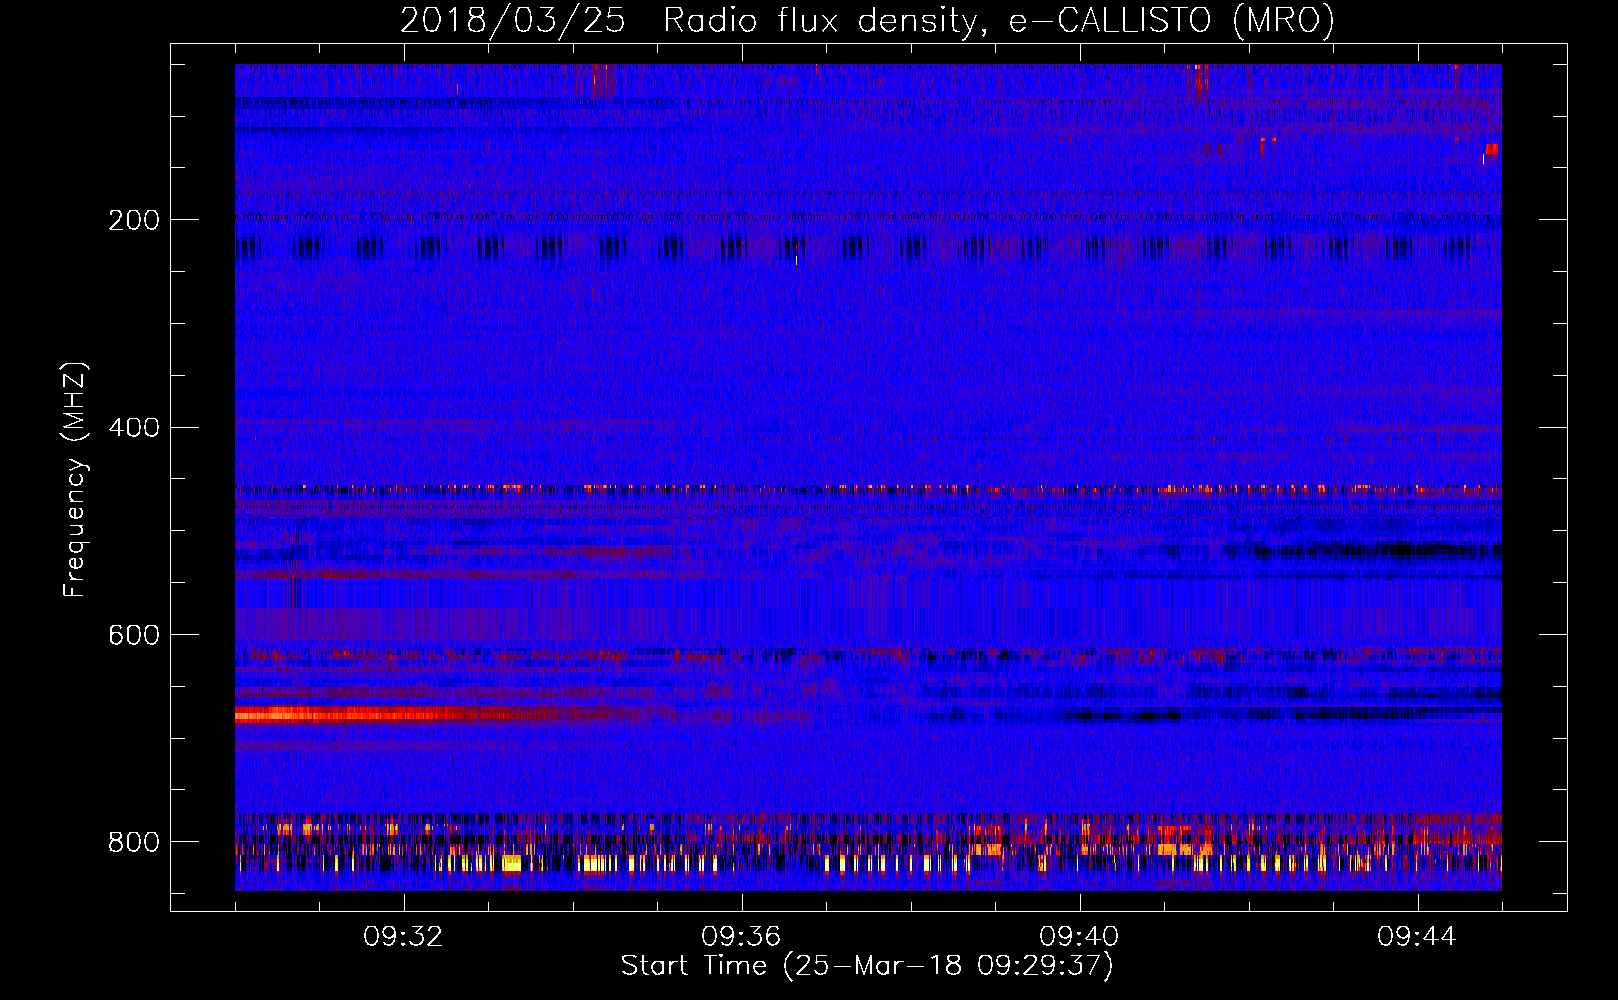Click the 400 frequency tick label
The height and width of the screenshot is (1000, 1618).
(134, 428)
